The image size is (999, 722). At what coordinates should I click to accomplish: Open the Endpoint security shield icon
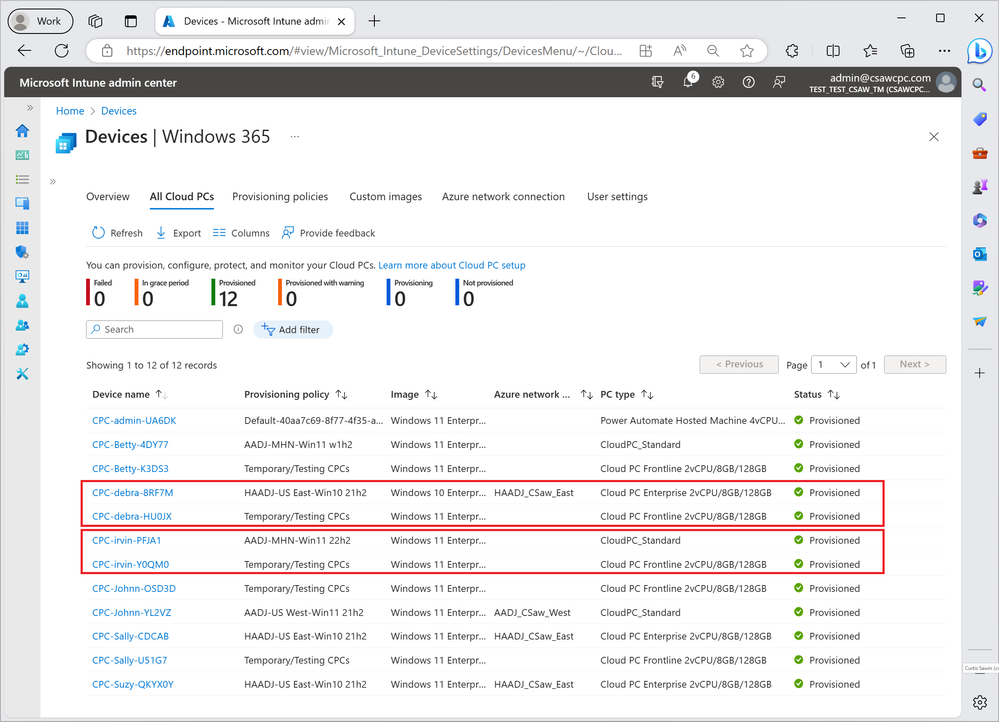coord(22,252)
